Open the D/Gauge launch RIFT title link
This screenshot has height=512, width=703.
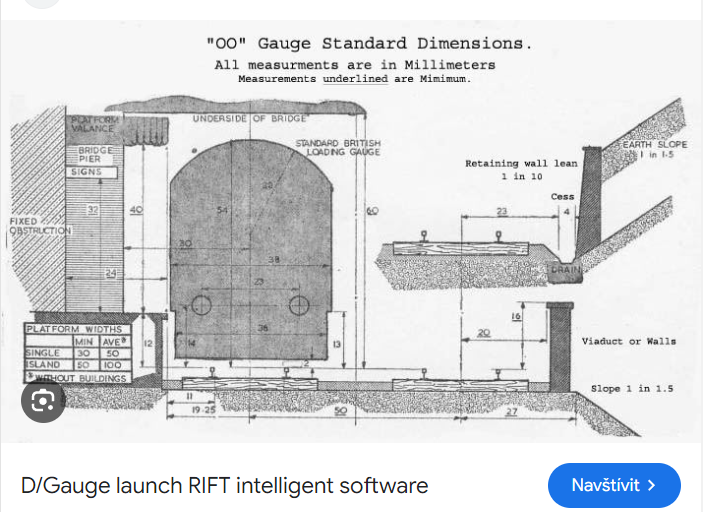224,485
